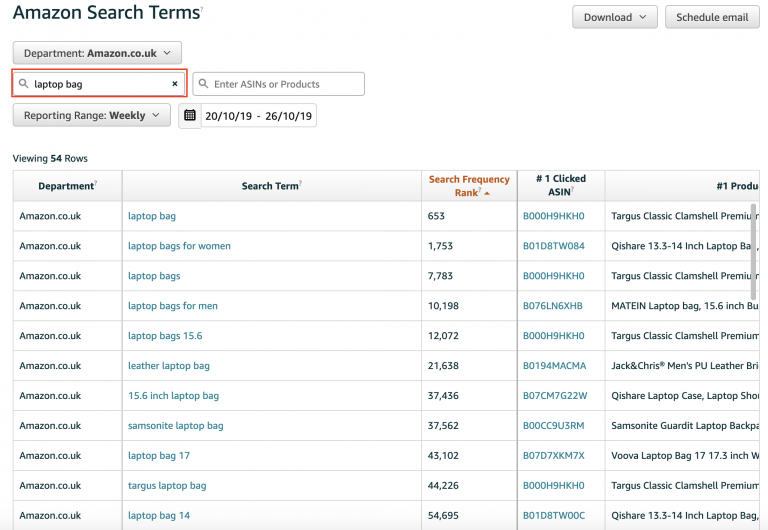Open the calendar date picker icon
The image size is (768, 530).
pyautogui.click(x=190, y=116)
